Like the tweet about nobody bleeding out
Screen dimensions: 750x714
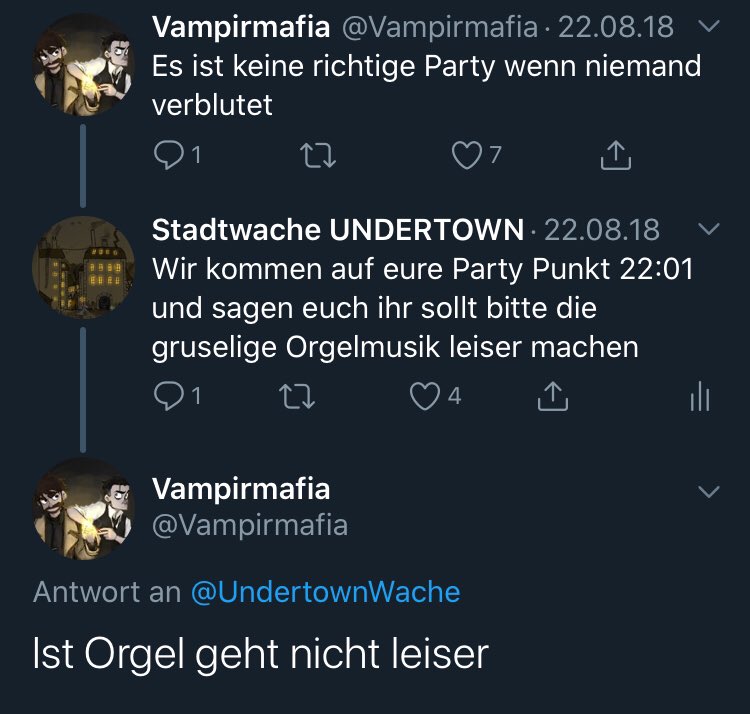(x=466, y=156)
